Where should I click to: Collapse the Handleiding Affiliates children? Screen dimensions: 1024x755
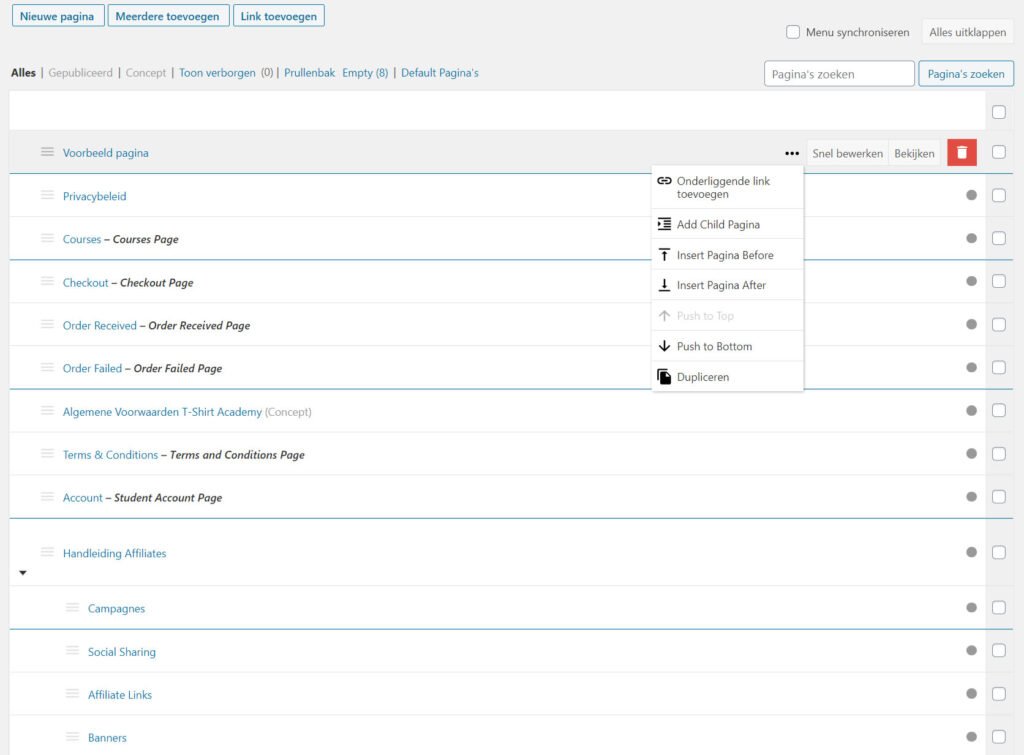pos(23,573)
